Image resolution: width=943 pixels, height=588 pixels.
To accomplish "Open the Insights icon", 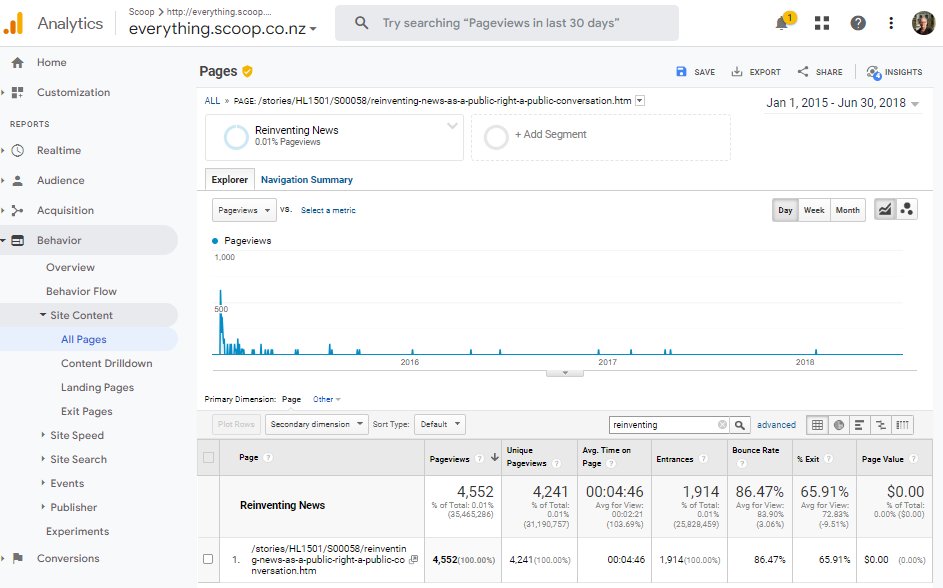I will coord(873,72).
